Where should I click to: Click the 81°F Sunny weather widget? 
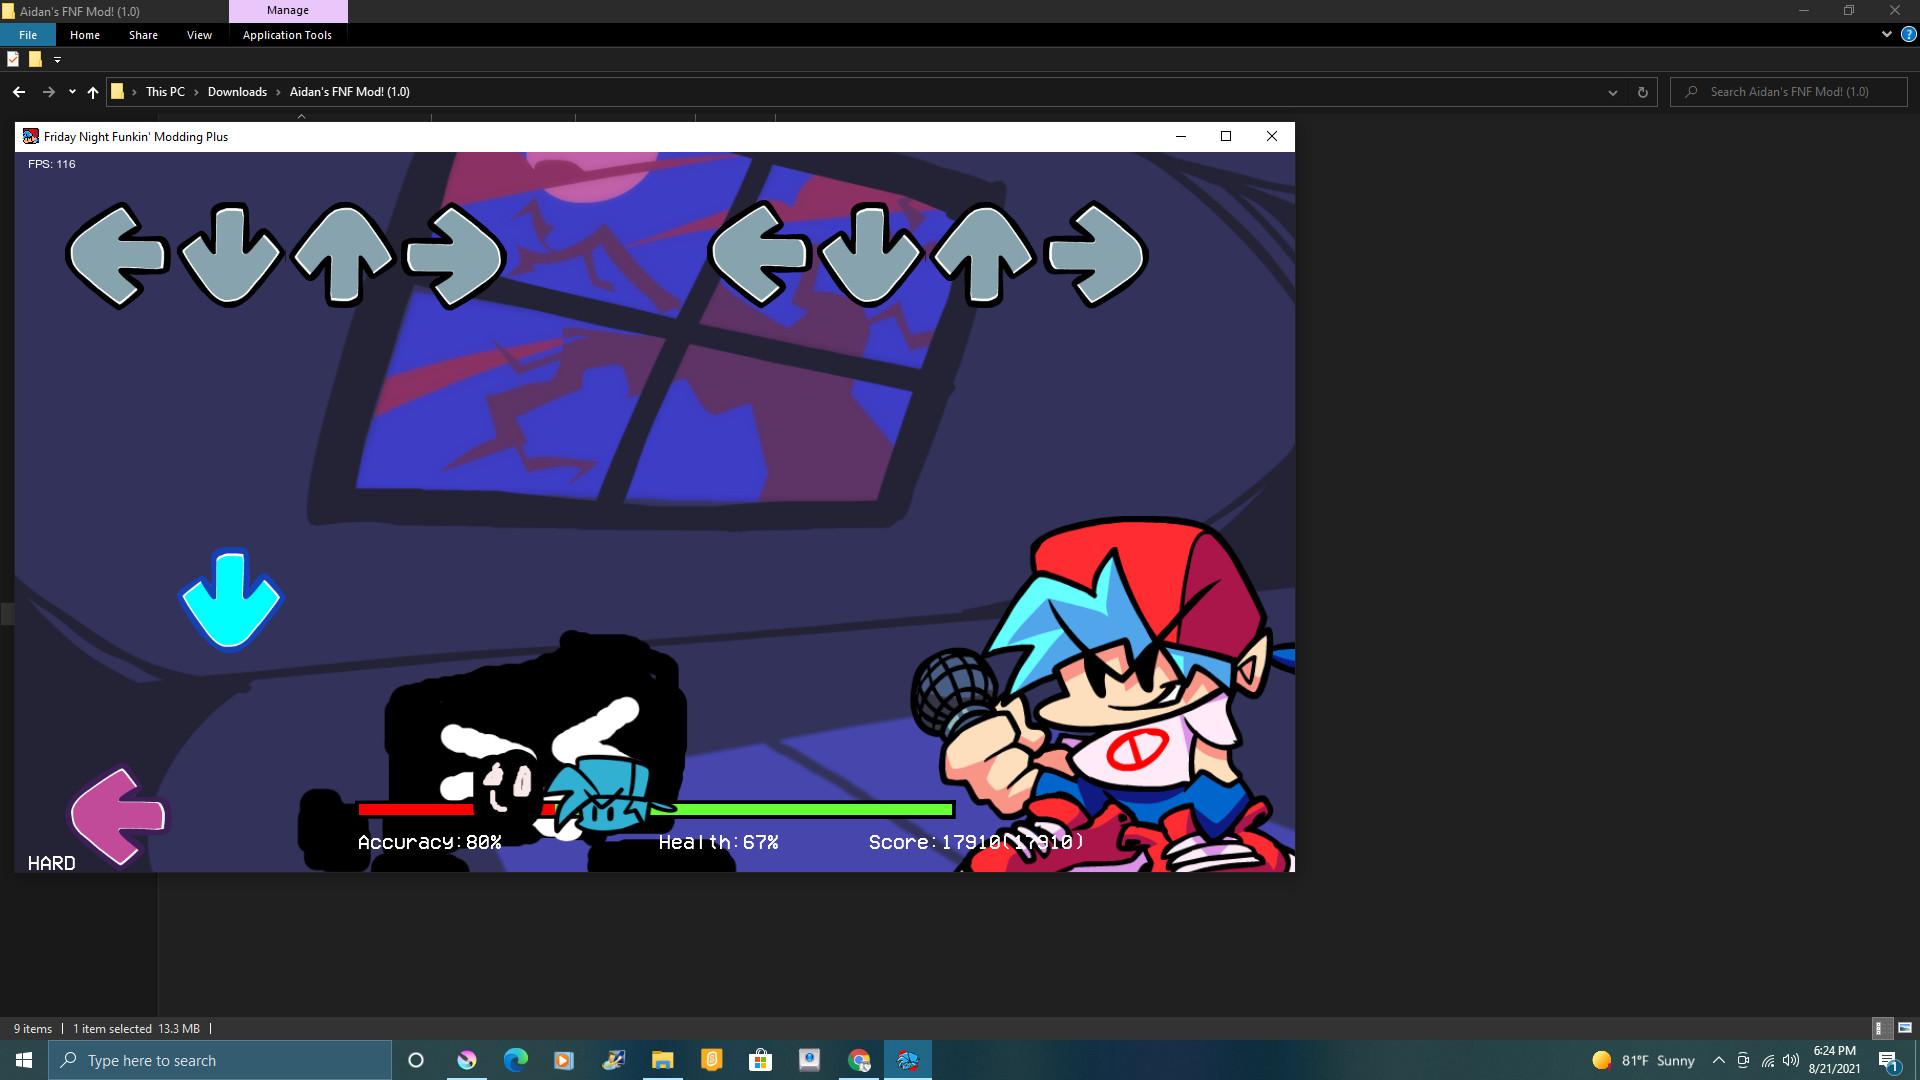(1644, 1060)
